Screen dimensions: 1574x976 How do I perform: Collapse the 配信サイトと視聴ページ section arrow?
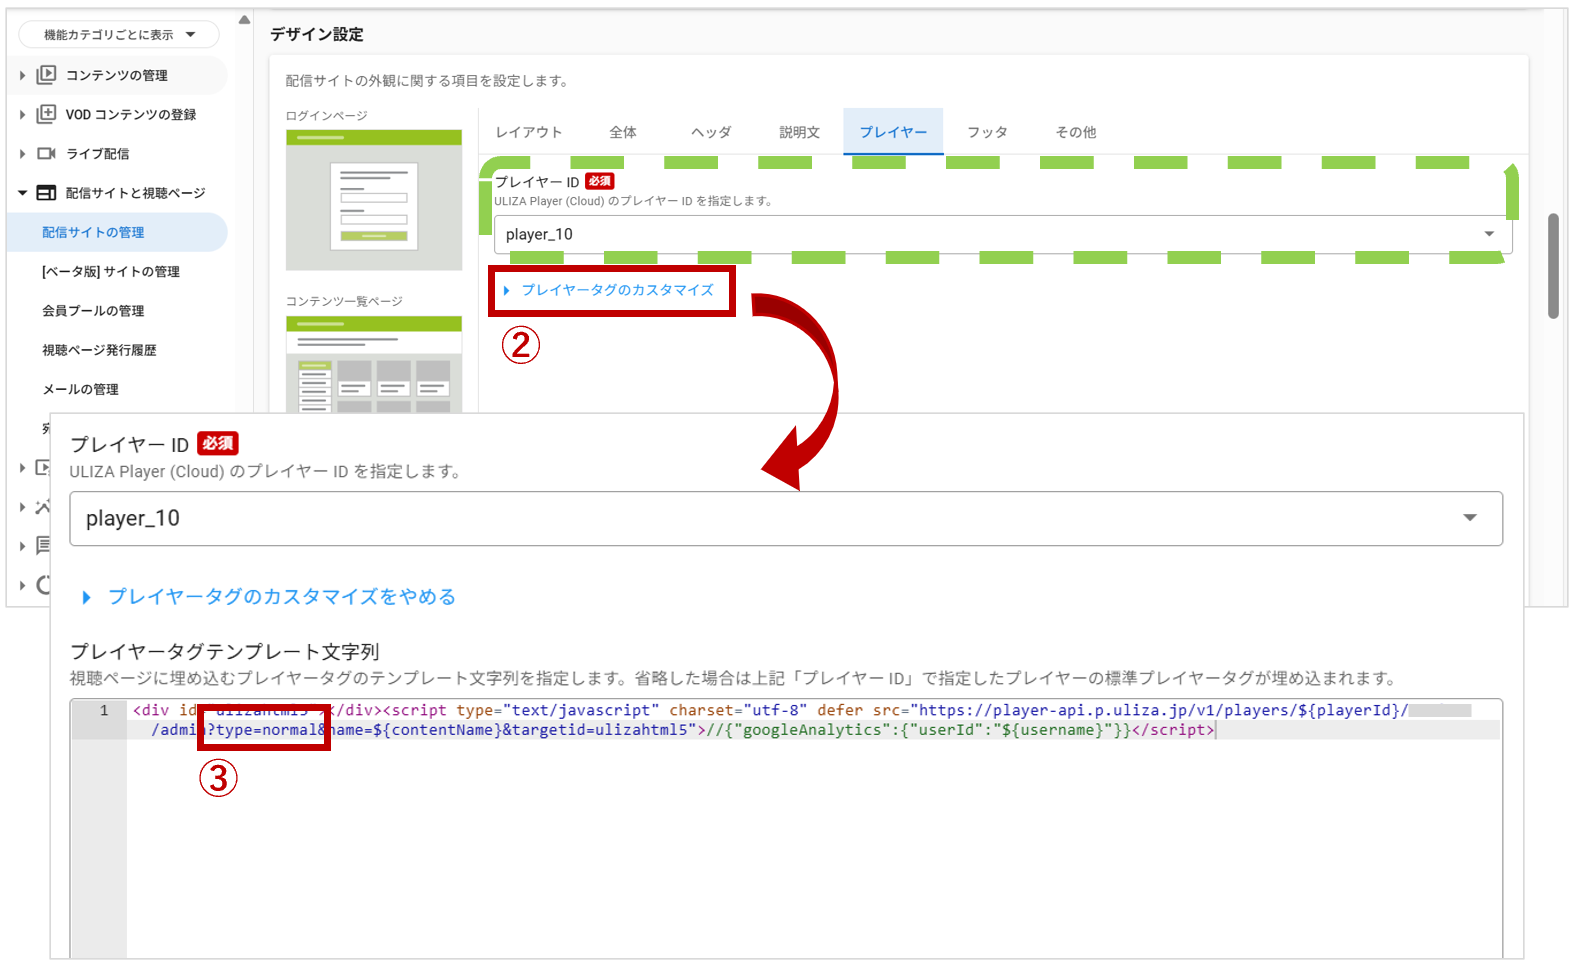pos(22,193)
